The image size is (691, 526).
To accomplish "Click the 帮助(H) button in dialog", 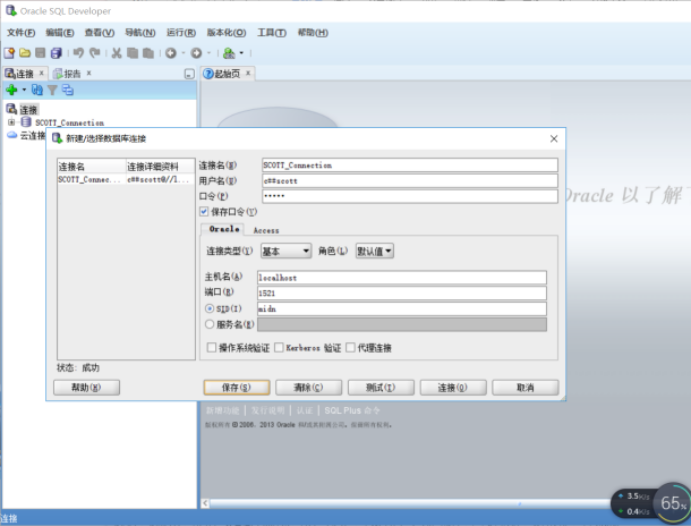I will (x=86, y=388).
